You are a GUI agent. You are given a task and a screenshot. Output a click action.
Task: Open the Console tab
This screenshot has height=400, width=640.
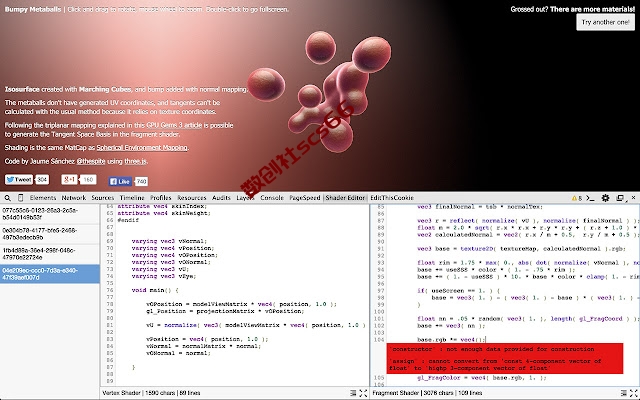272,198
